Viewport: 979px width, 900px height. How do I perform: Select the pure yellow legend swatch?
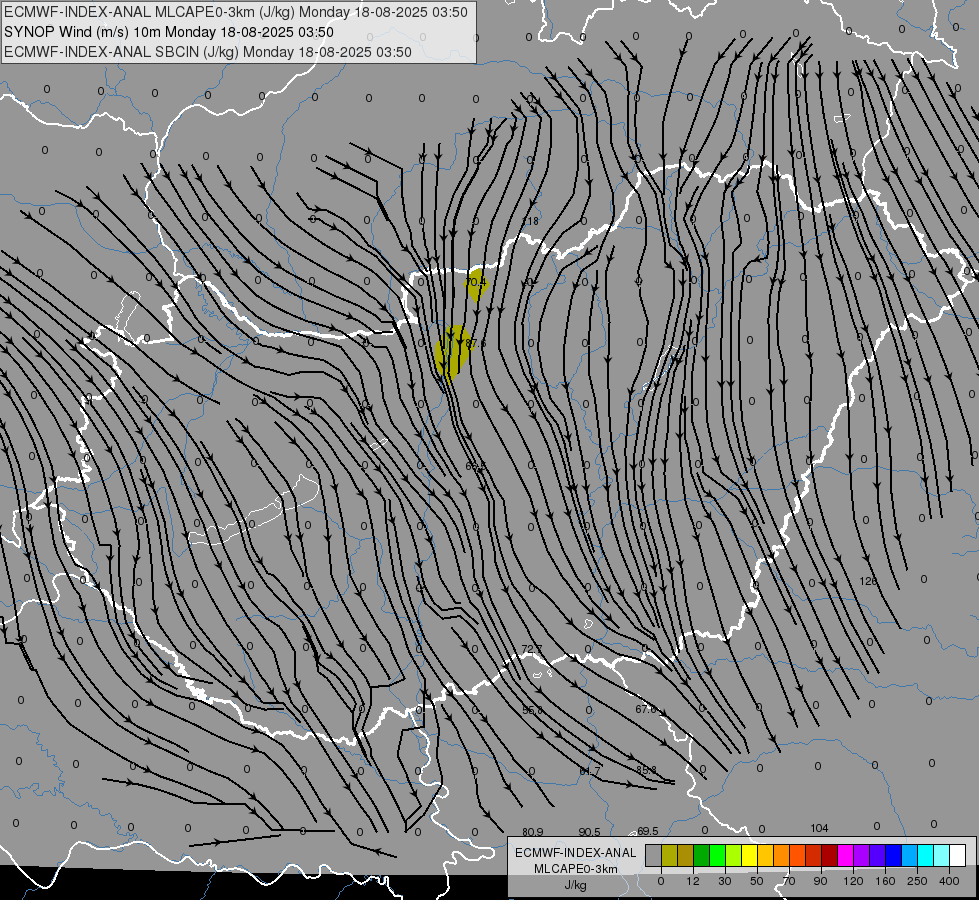coord(750,855)
